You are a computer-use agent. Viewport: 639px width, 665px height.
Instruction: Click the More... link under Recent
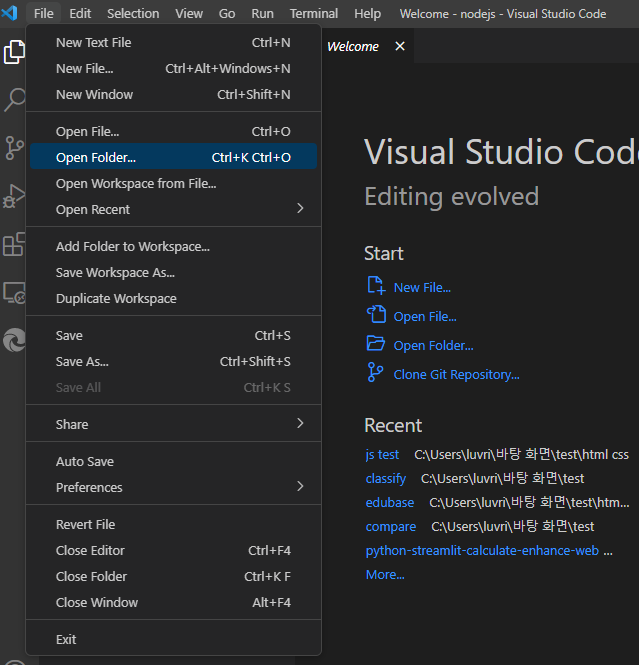click(385, 575)
